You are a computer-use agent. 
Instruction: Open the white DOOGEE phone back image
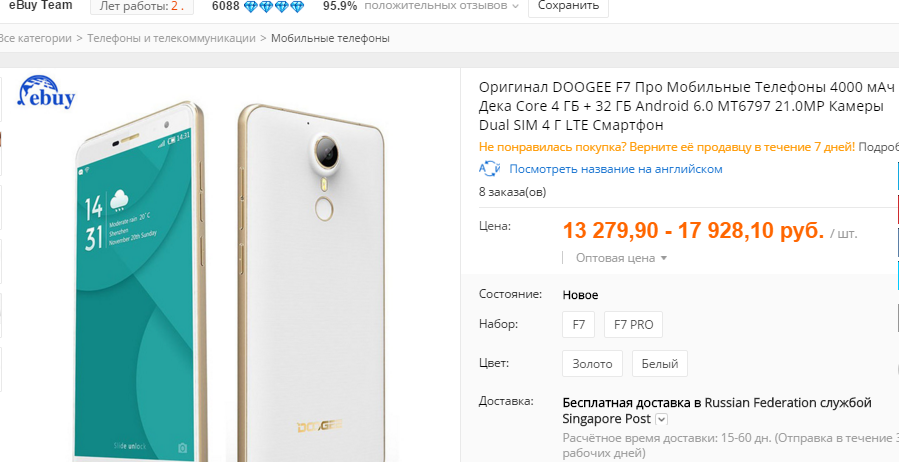pos(312,282)
